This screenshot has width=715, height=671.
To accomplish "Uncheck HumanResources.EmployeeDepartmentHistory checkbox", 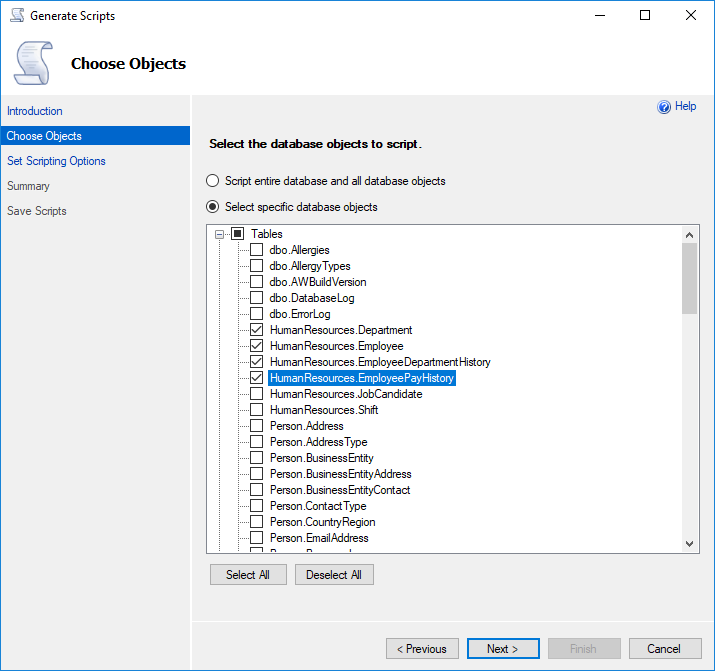I will (257, 362).
